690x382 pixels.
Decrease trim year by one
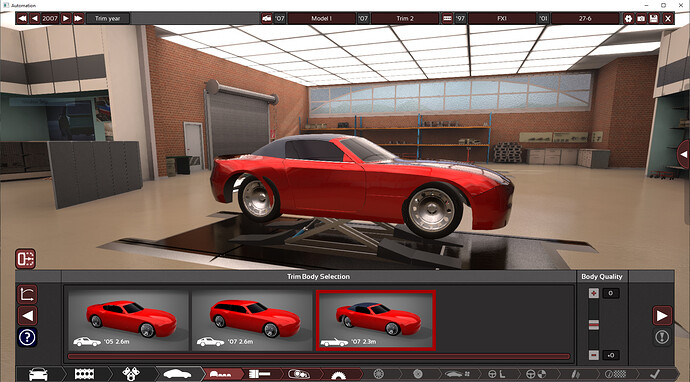click(35, 18)
